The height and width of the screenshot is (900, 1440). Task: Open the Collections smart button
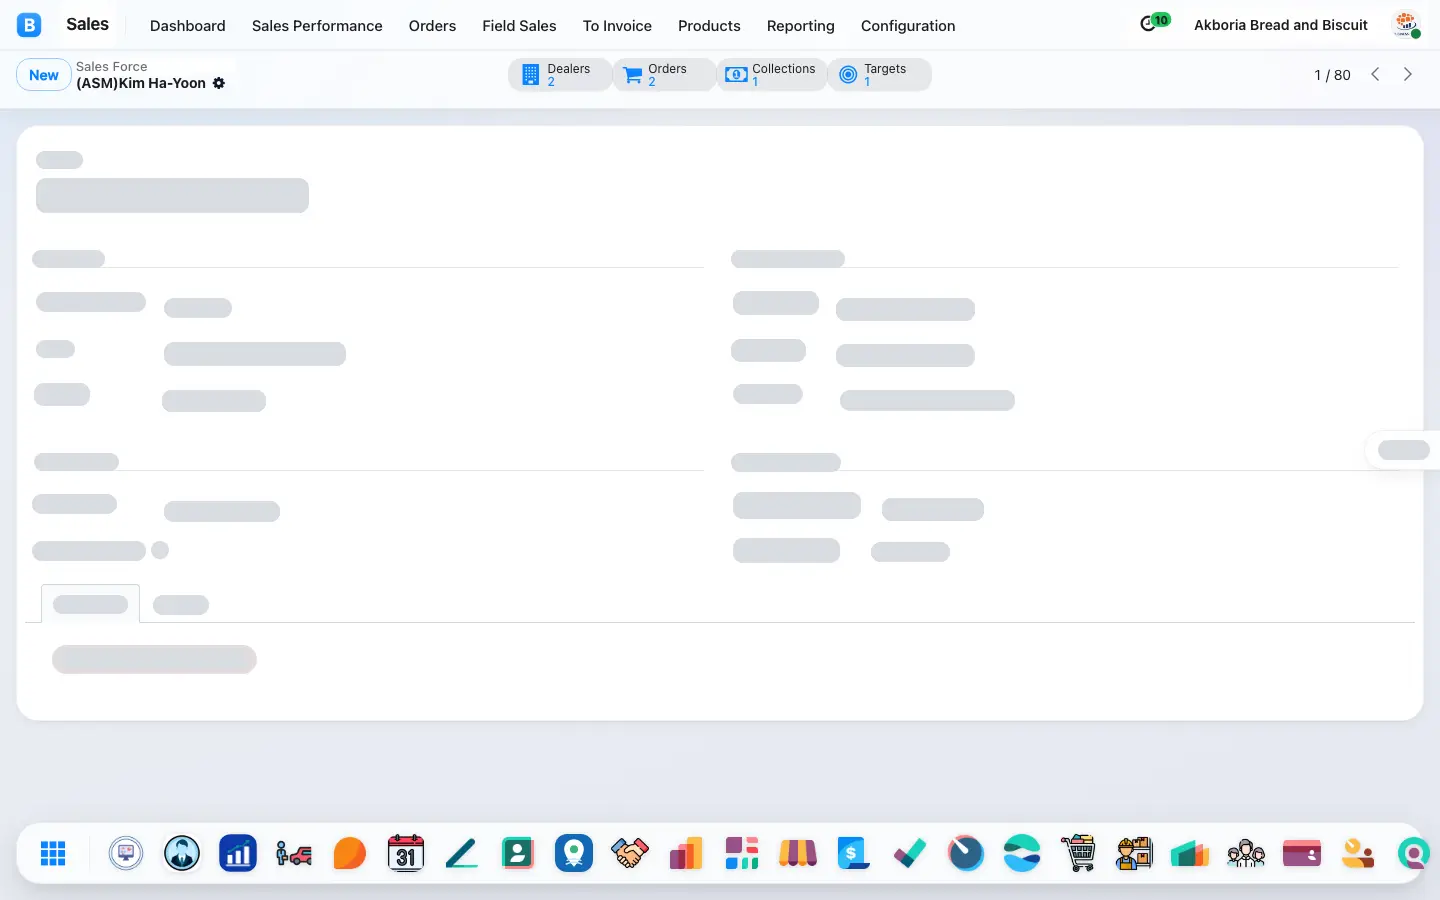point(771,75)
